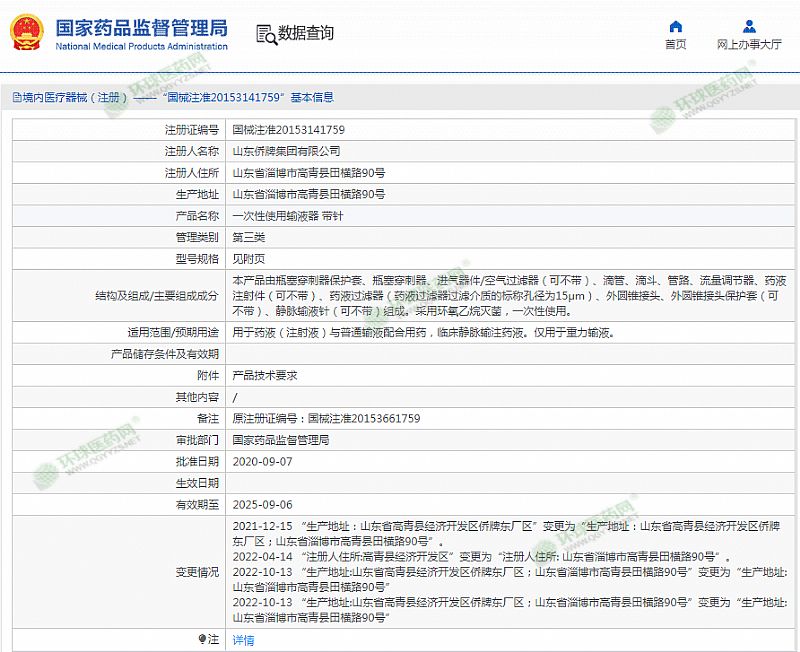Click the 网上办事大厅 person icon
The image size is (800, 652).
click(x=749, y=26)
